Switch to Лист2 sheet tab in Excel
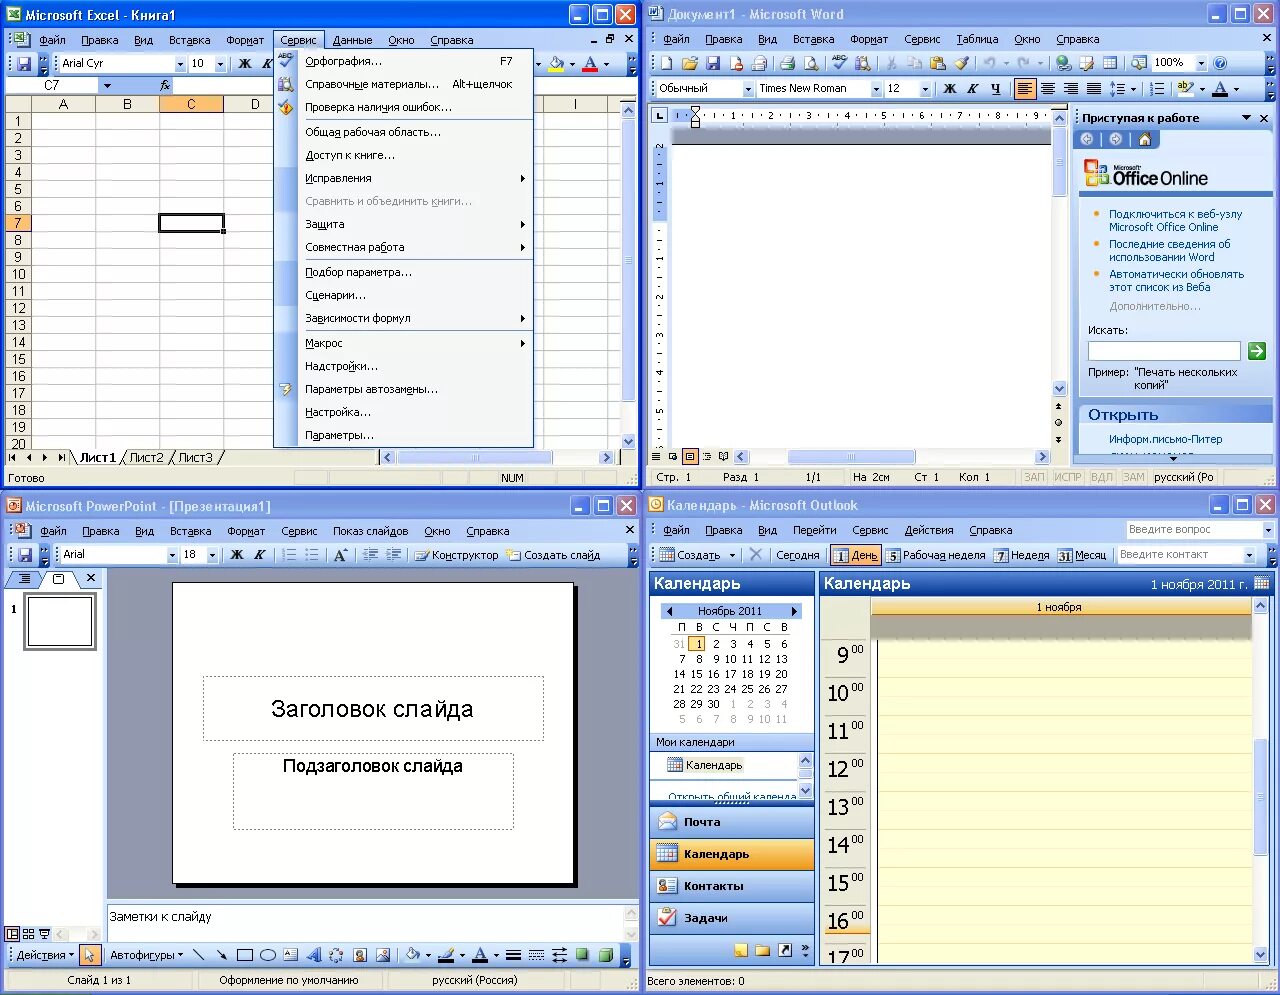This screenshot has width=1280, height=995. click(x=146, y=457)
